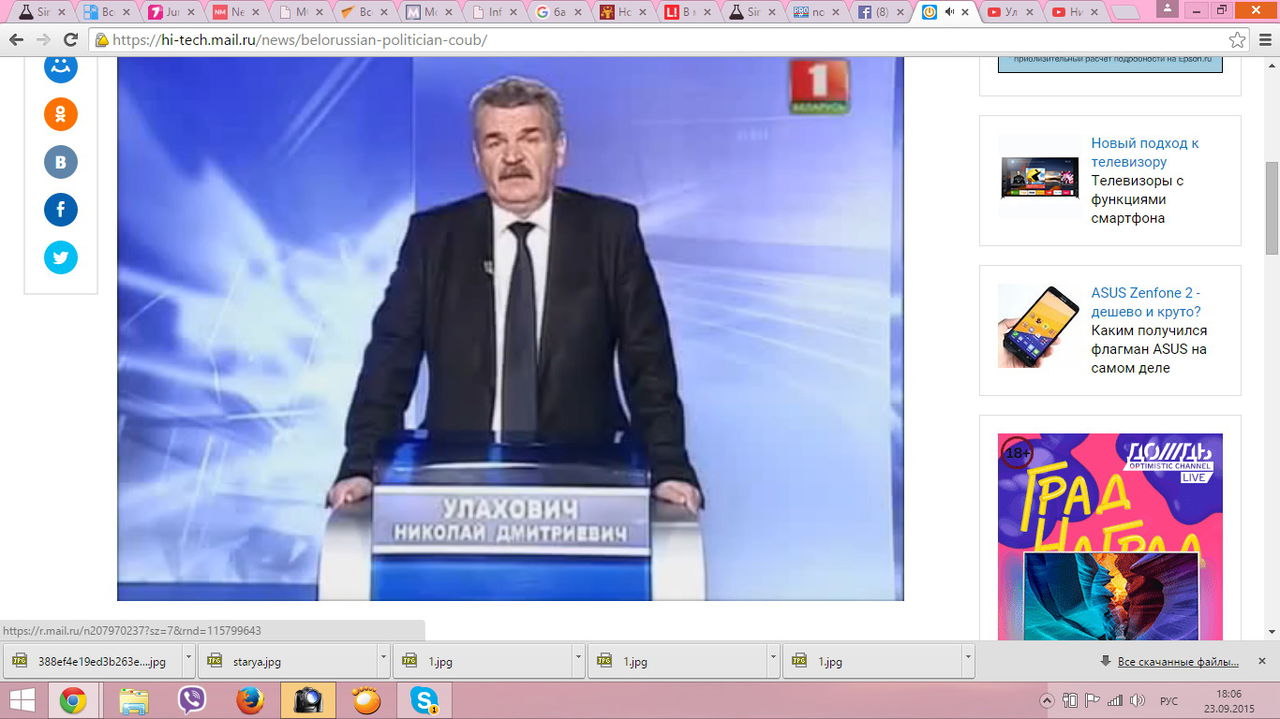Open the Дождь 'Град наград' ad banner
Viewport: 1280px width, 719px height.
(x=1110, y=537)
